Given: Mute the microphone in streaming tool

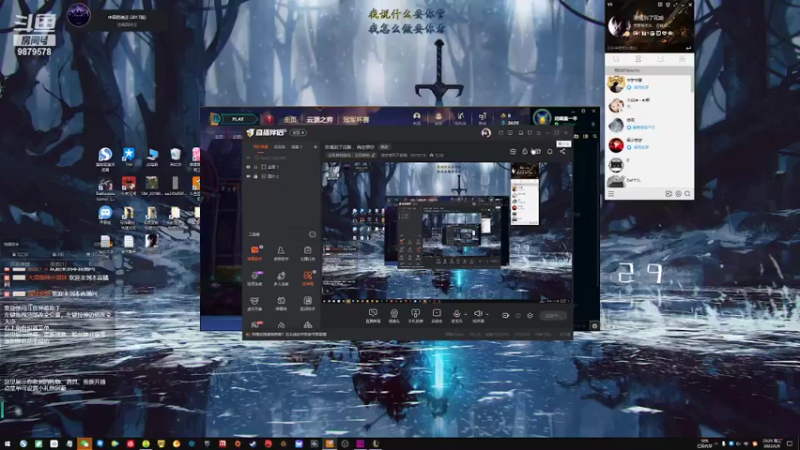Looking at the screenshot, I should [457, 314].
